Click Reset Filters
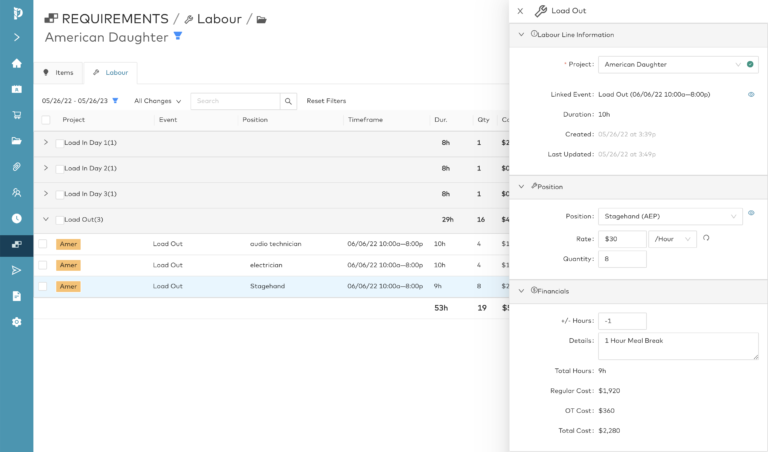The width and height of the screenshot is (768, 452). [x=326, y=101]
